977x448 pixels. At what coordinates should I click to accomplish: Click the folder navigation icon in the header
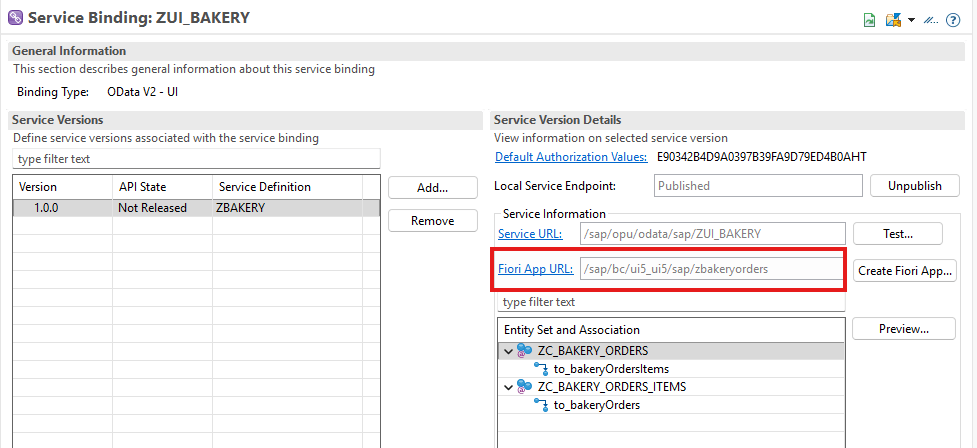pos(893,20)
